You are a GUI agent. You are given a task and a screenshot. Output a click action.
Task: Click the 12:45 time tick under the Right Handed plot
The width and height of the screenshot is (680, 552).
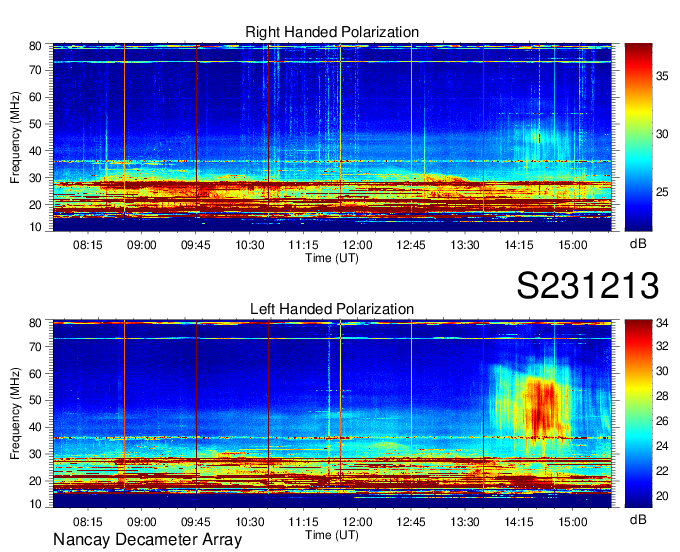(411, 245)
